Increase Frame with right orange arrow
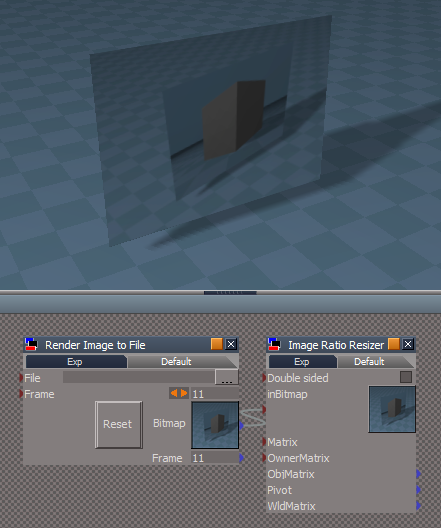 coord(184,393)
